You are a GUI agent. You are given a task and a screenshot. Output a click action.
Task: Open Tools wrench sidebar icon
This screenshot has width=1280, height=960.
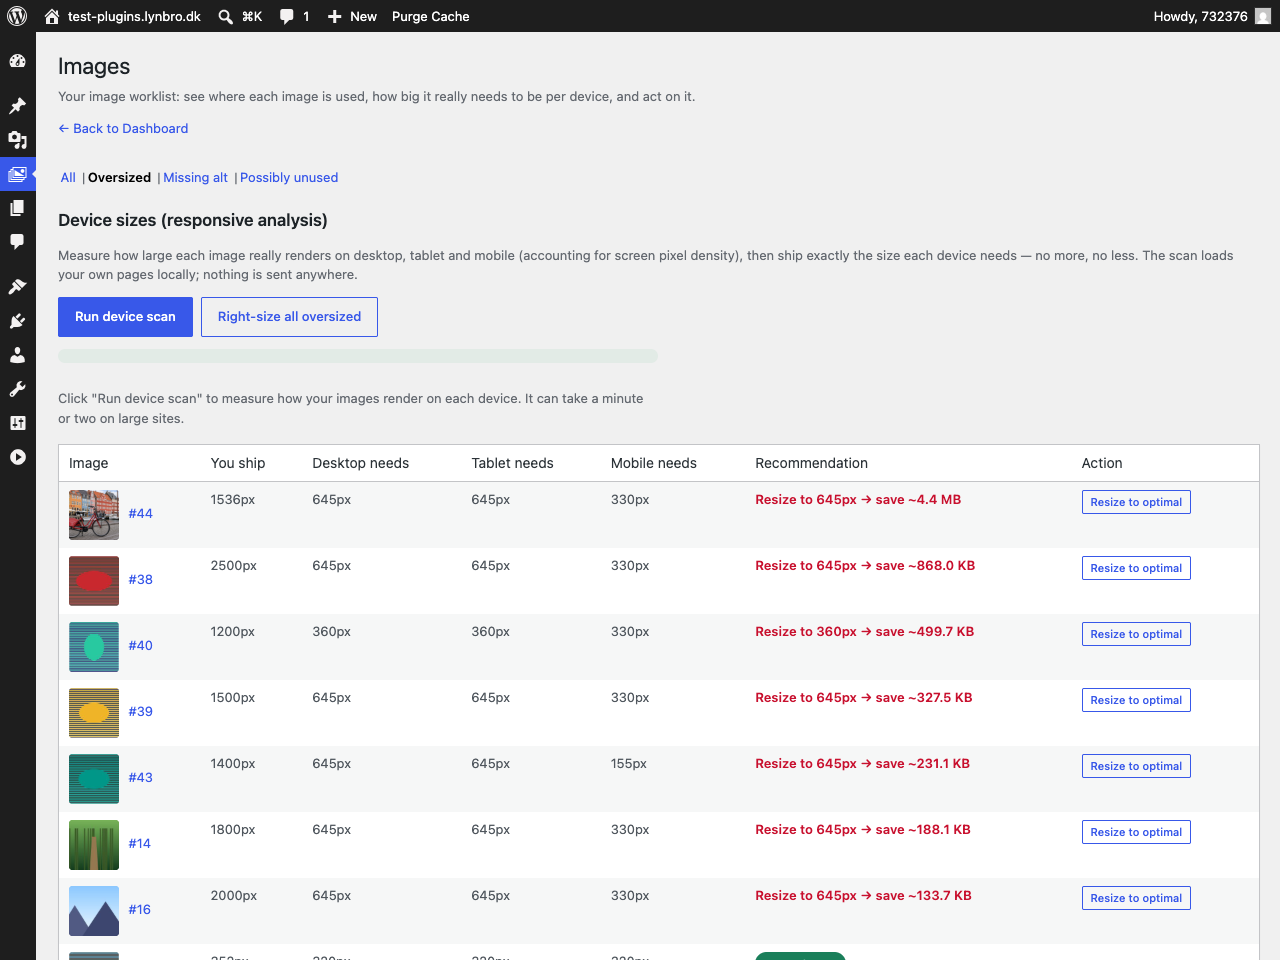17,389
